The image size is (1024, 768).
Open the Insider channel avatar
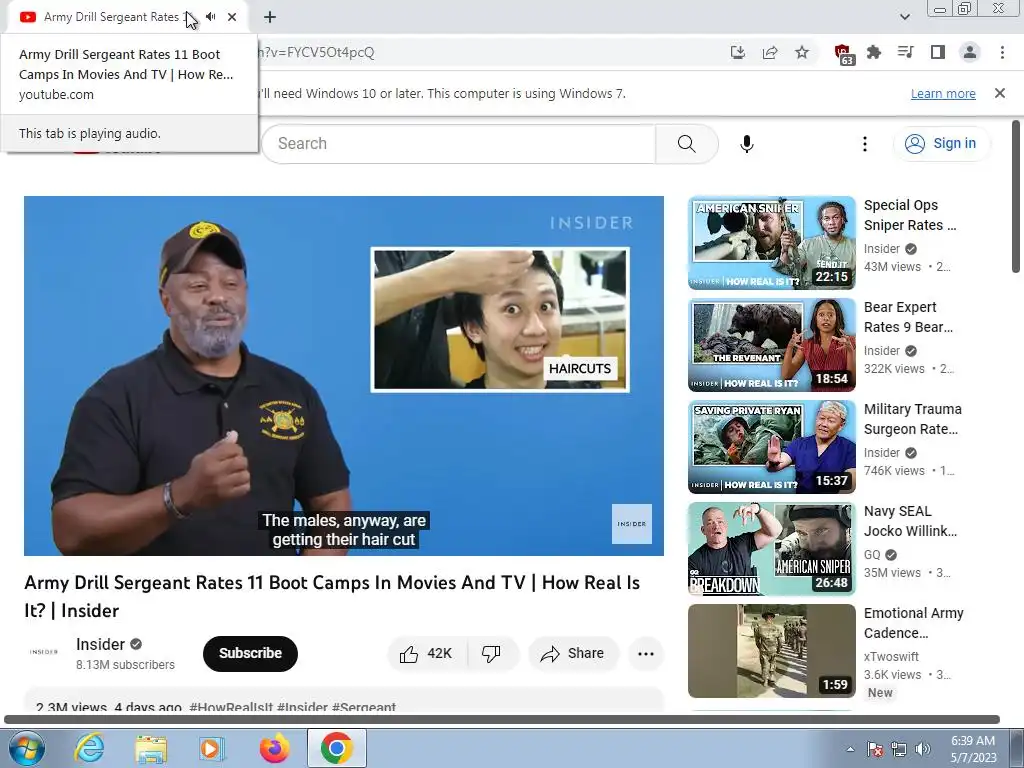point(44,652)
